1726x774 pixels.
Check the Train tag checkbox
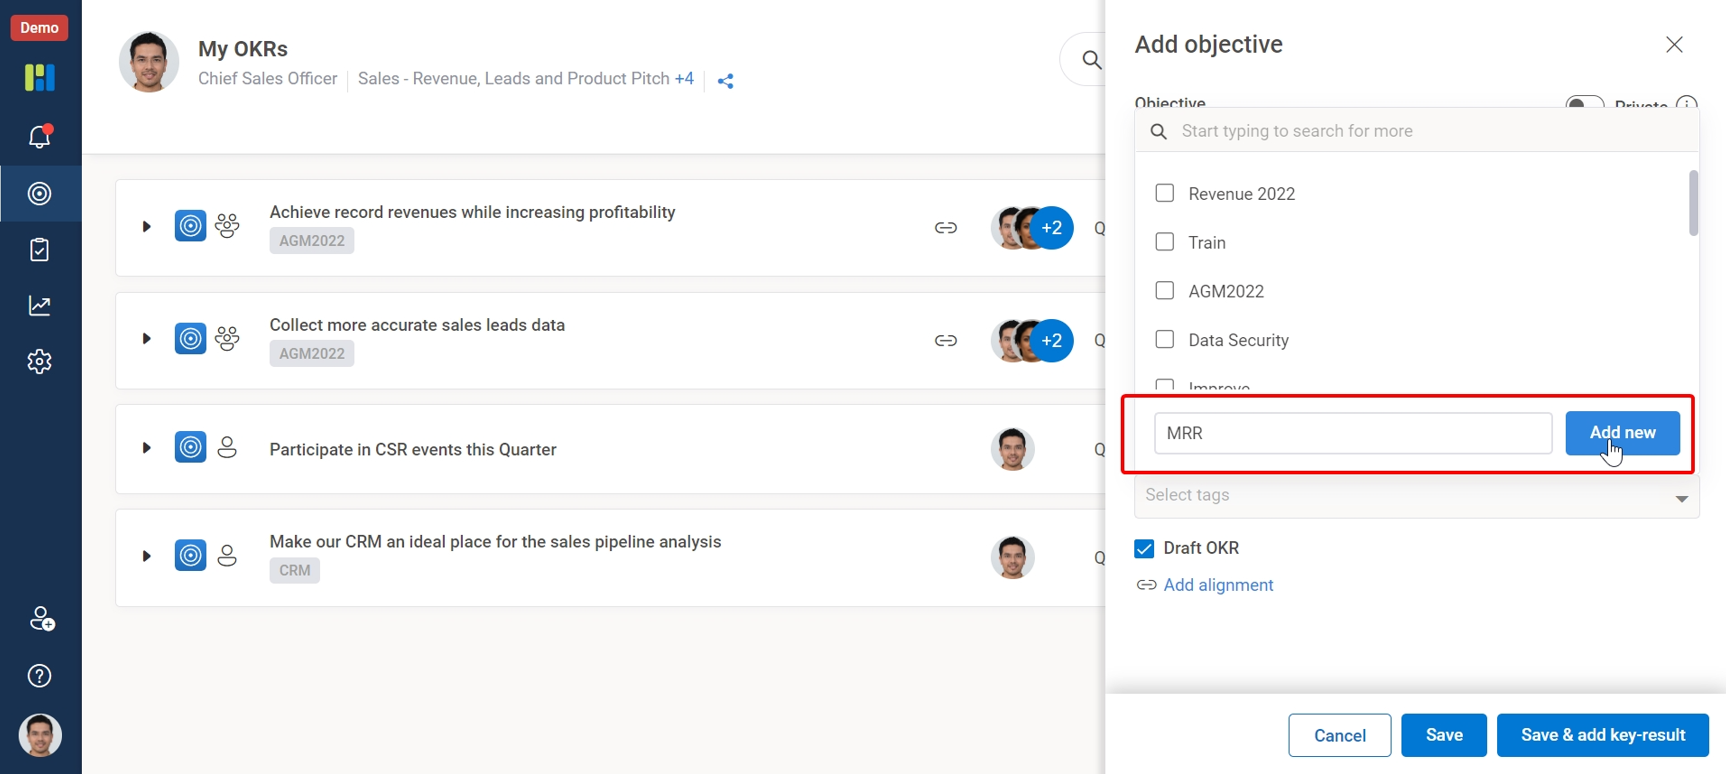tap(1165, 242)
